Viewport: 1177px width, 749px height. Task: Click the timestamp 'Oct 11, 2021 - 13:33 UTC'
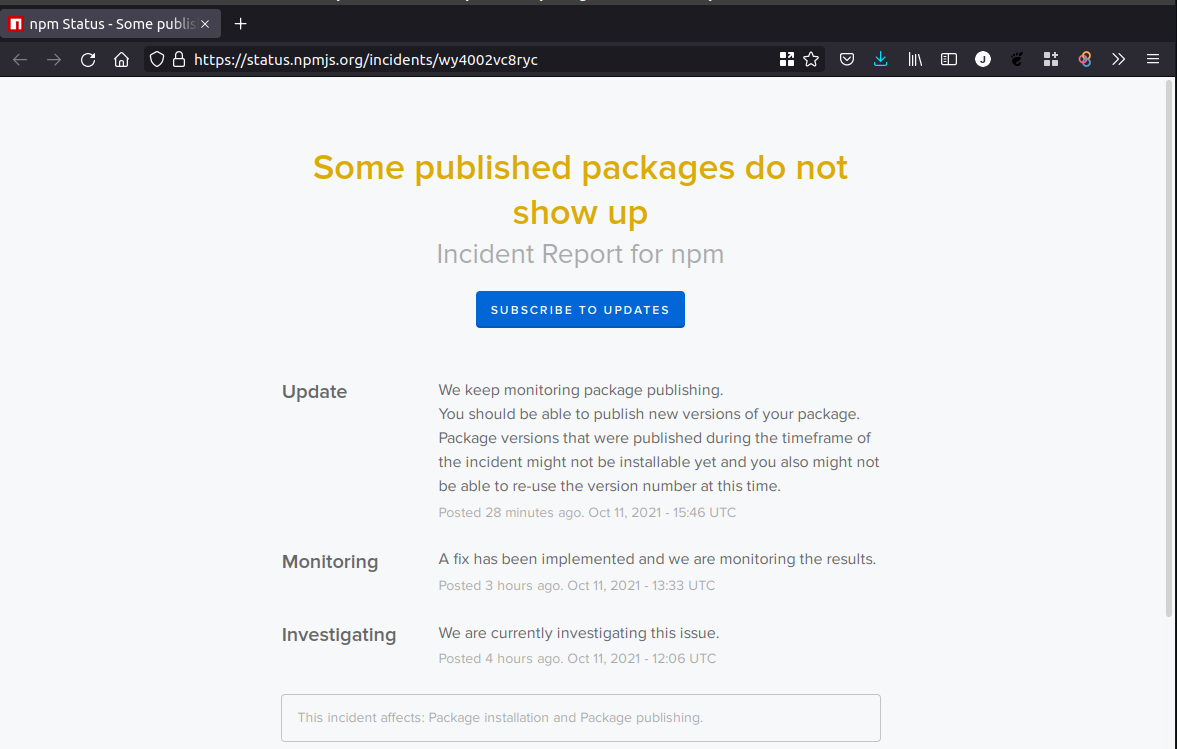coord(641,585)
